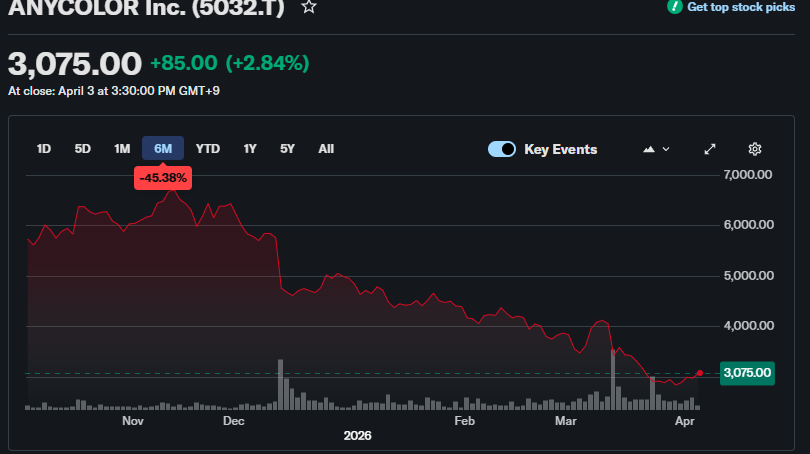Click the Dec date label
810x454 pixels.
tap(233, 421)
